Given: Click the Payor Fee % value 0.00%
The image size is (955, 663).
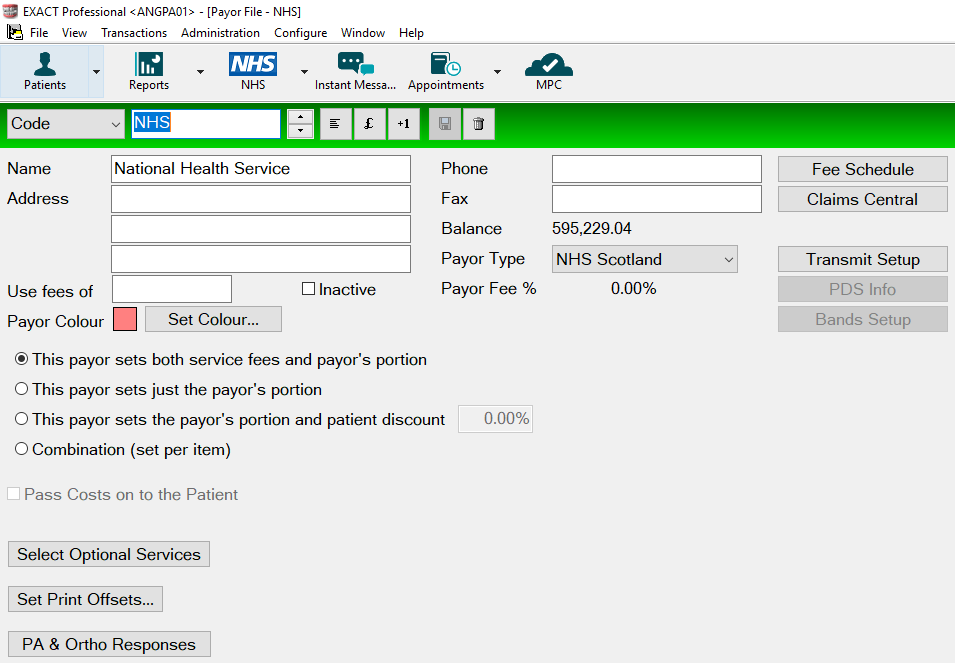Looking at the screenshot, I should coord(633,289).
